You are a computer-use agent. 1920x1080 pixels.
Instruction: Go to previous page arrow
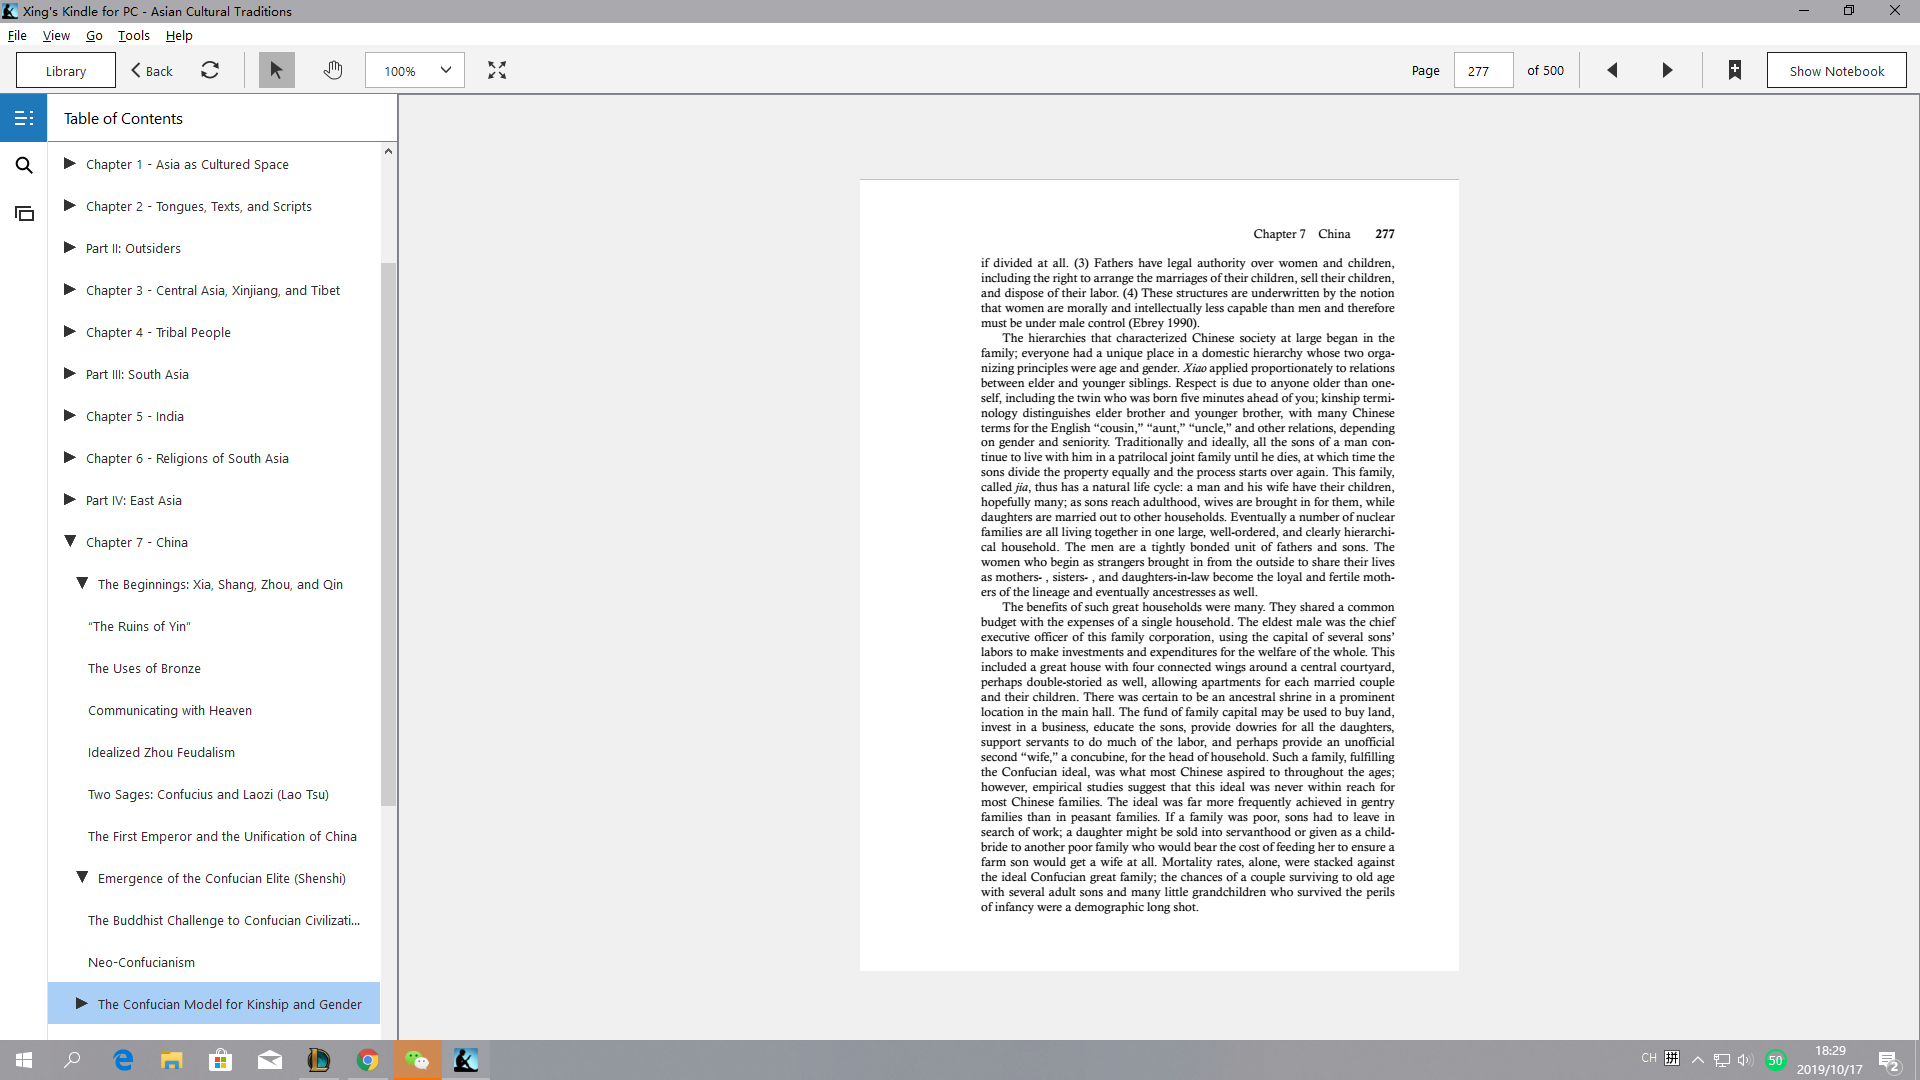(x=1612, y=70)
